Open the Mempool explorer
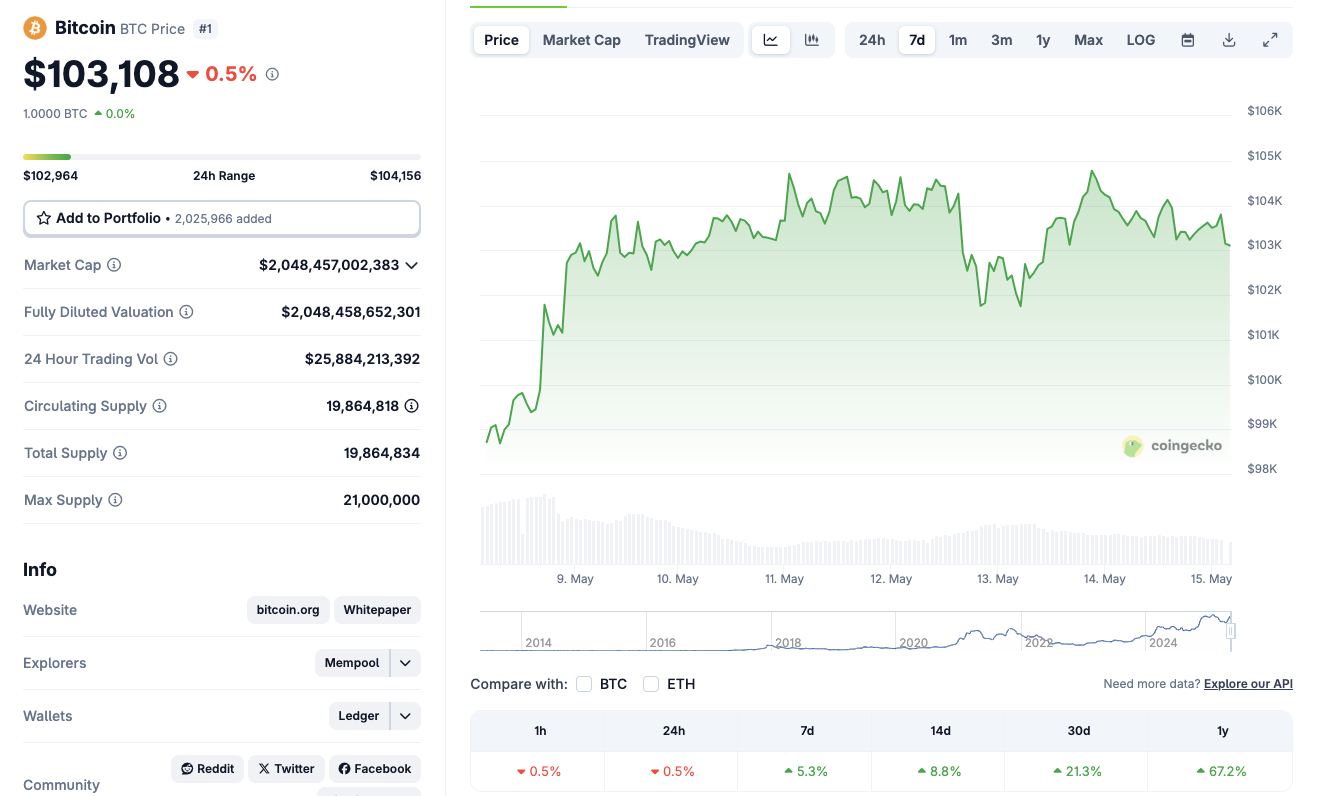The height and width of the screenshot is (796, 1338). click(352, 663)
